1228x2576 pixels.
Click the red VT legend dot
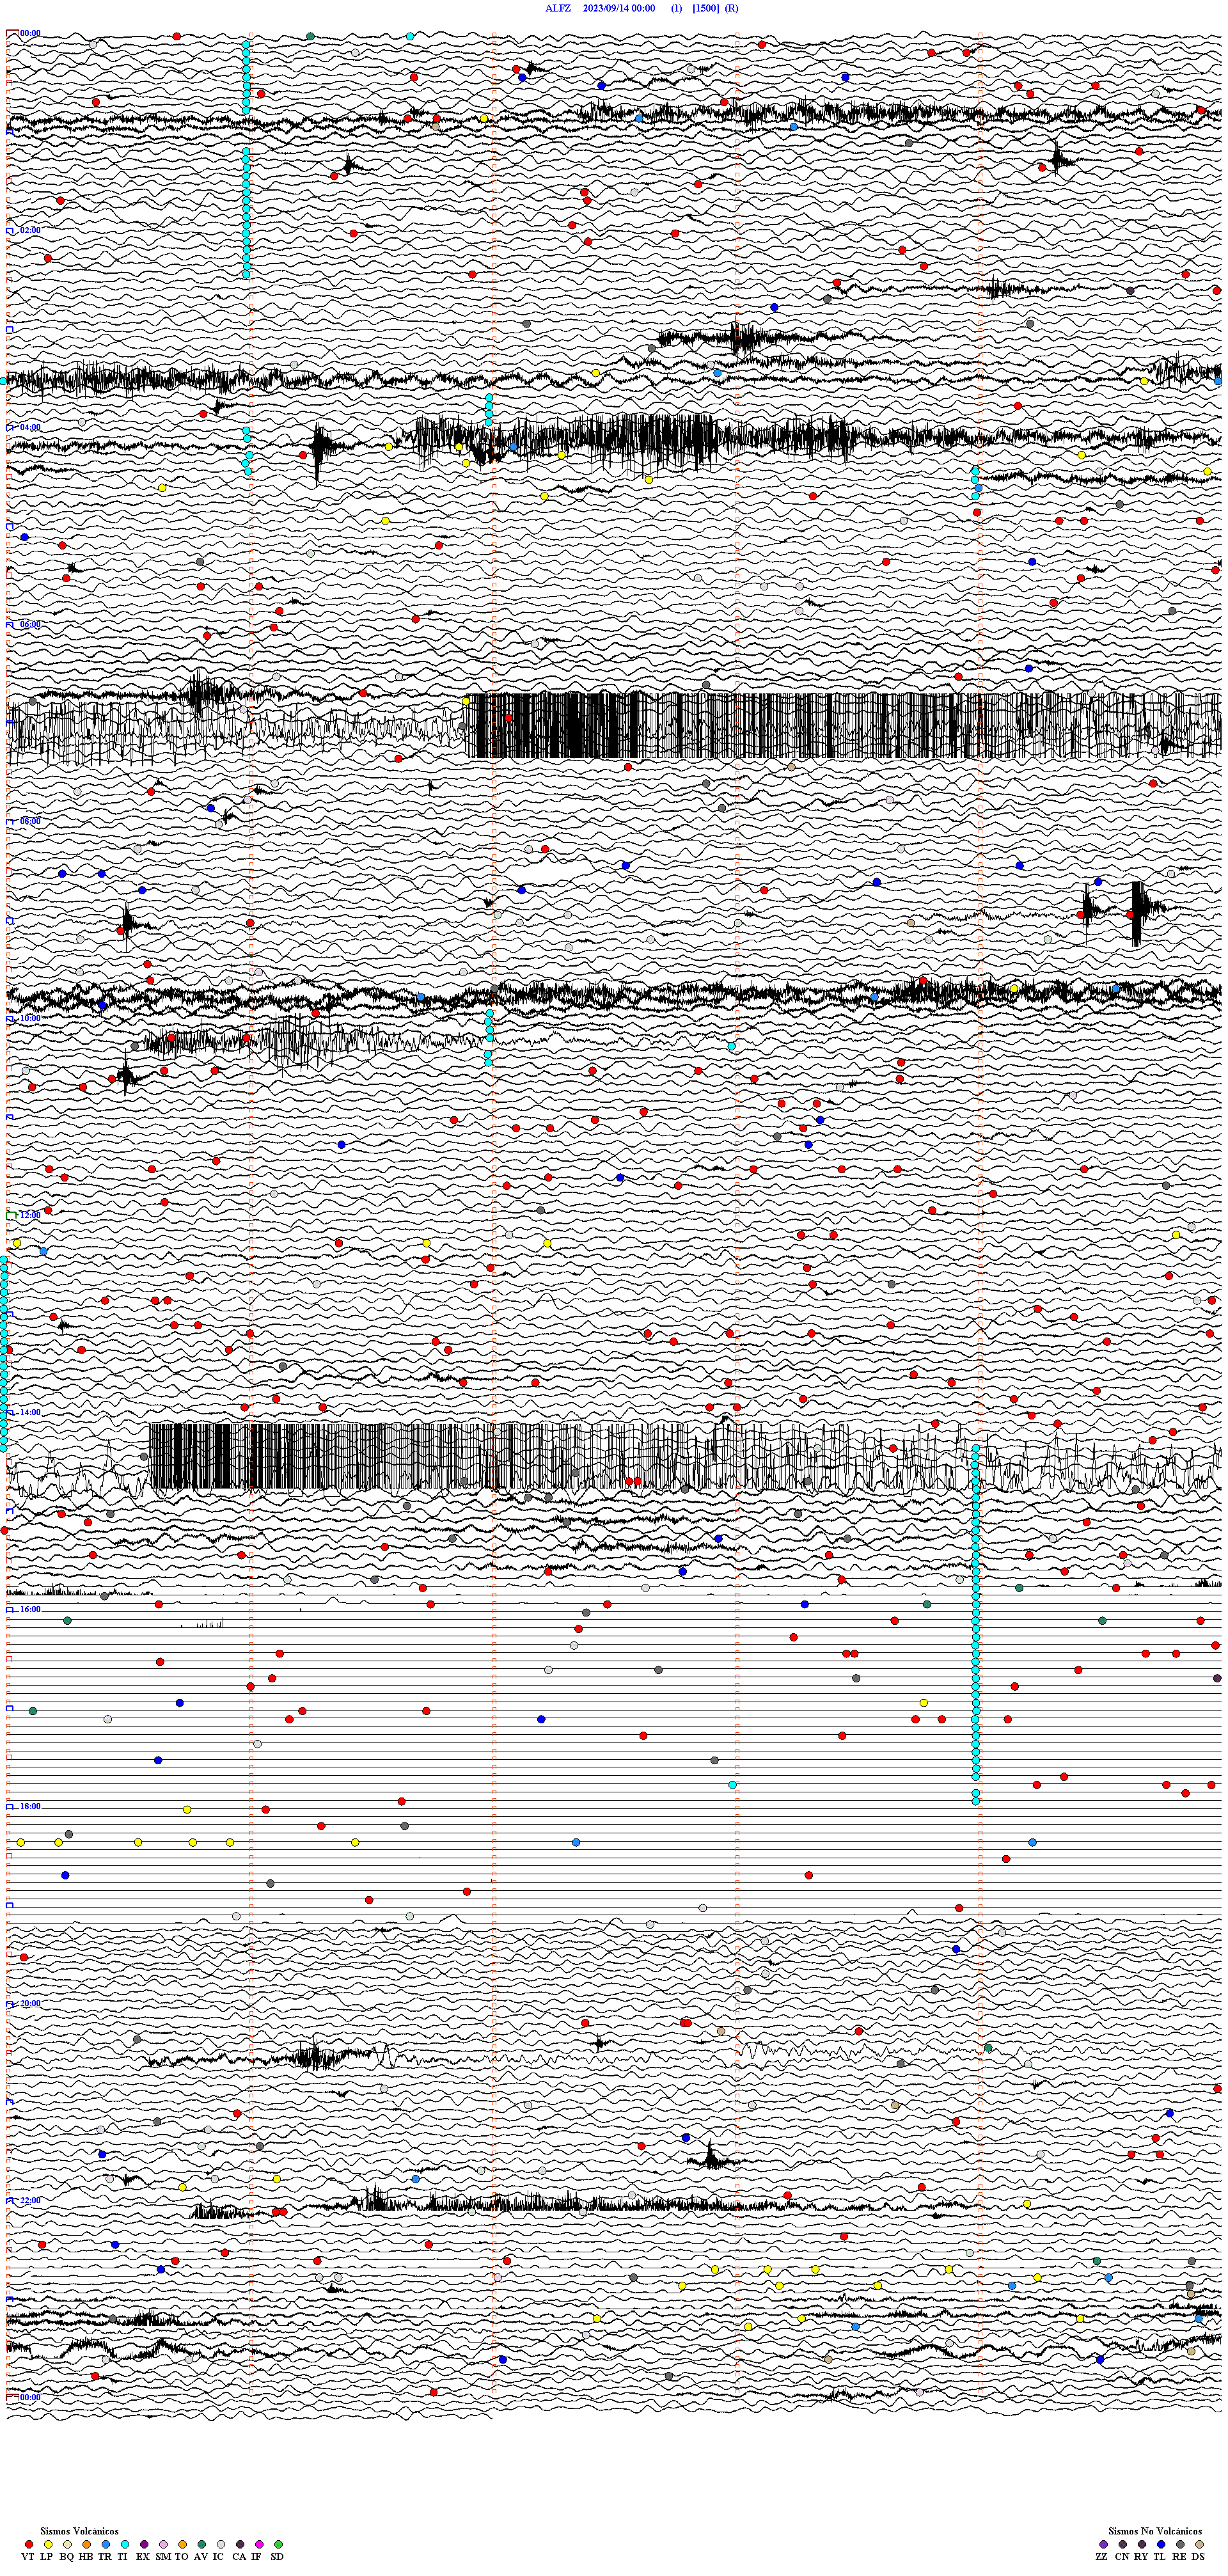coord(28,2544)
